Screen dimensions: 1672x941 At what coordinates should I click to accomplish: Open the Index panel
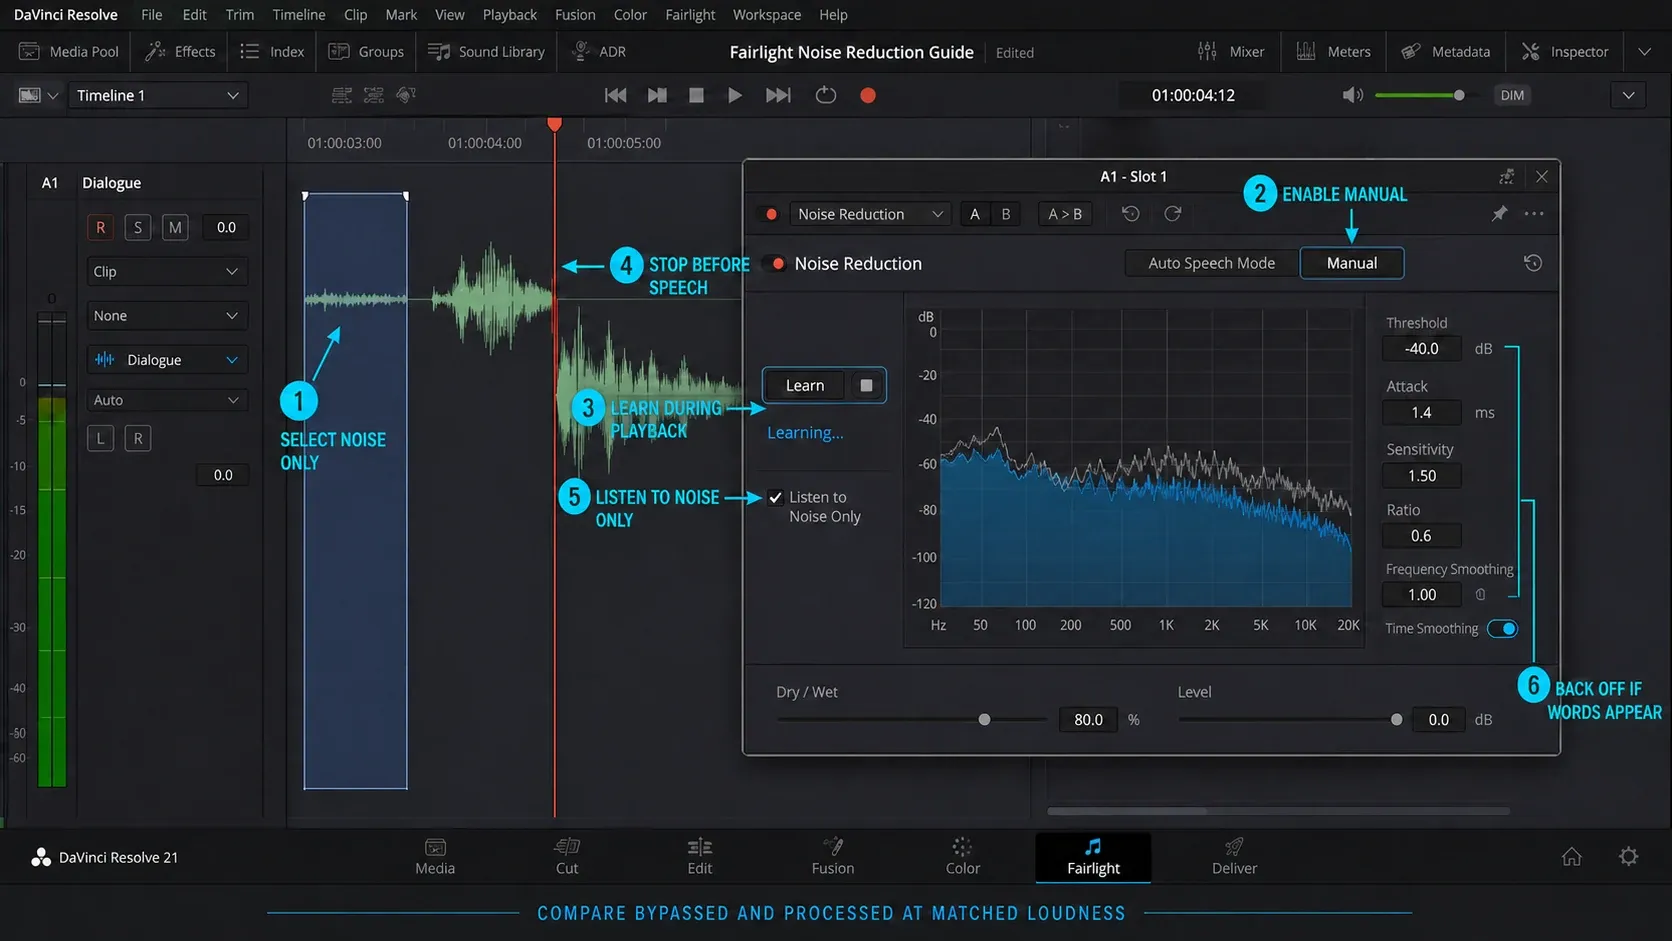tap(272, 51)
